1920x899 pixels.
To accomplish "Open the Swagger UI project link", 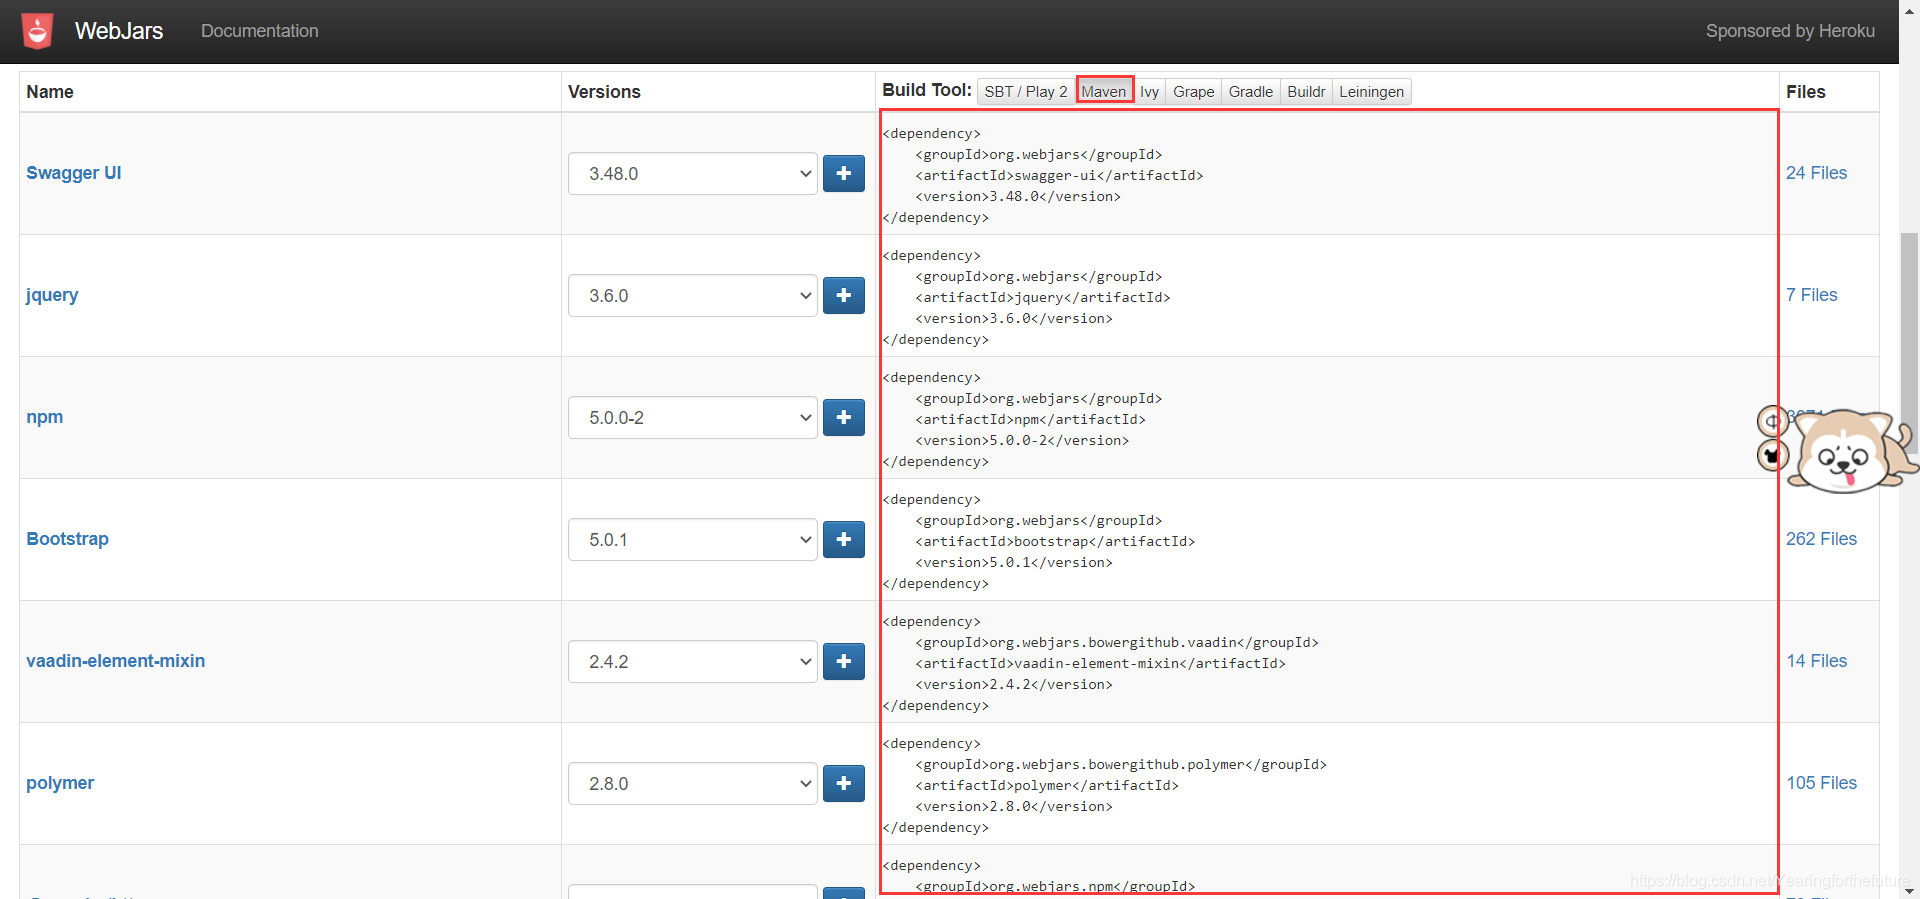I will [74, 173].
